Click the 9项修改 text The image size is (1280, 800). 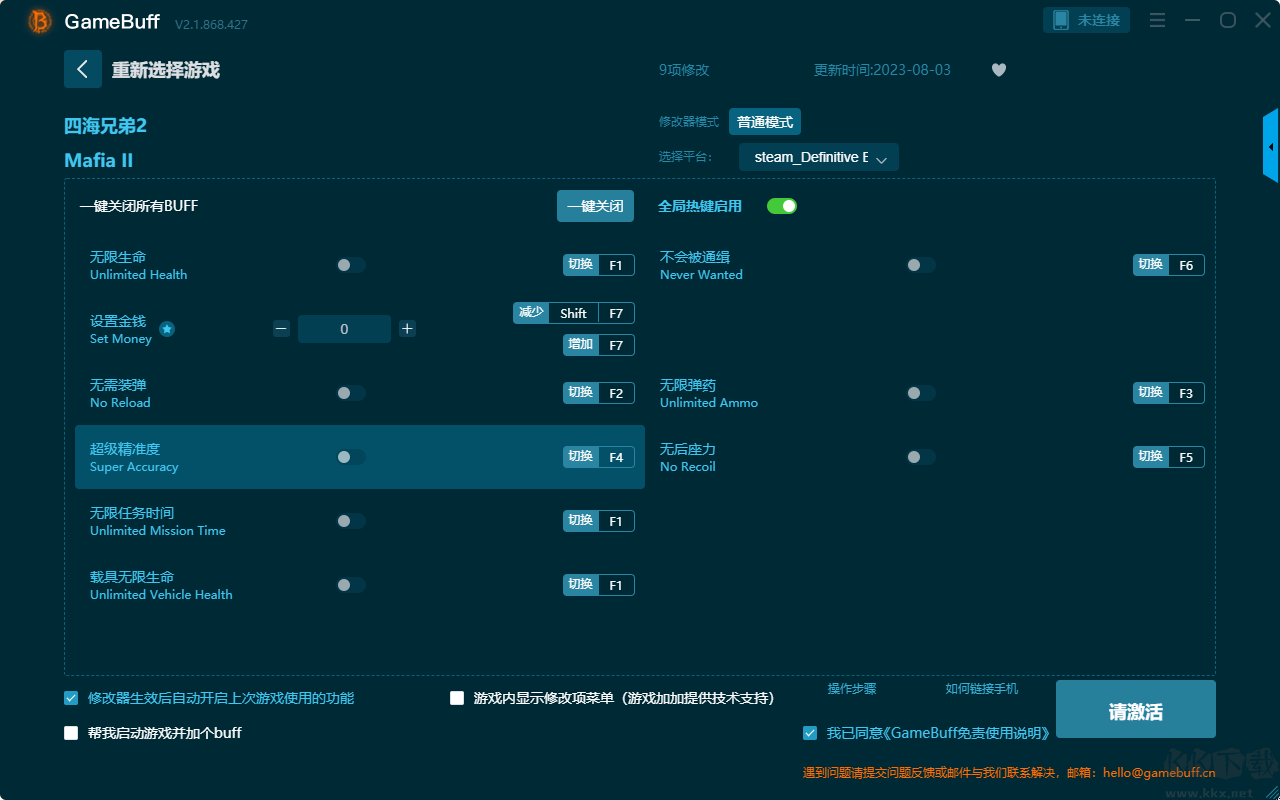[684, 70]
